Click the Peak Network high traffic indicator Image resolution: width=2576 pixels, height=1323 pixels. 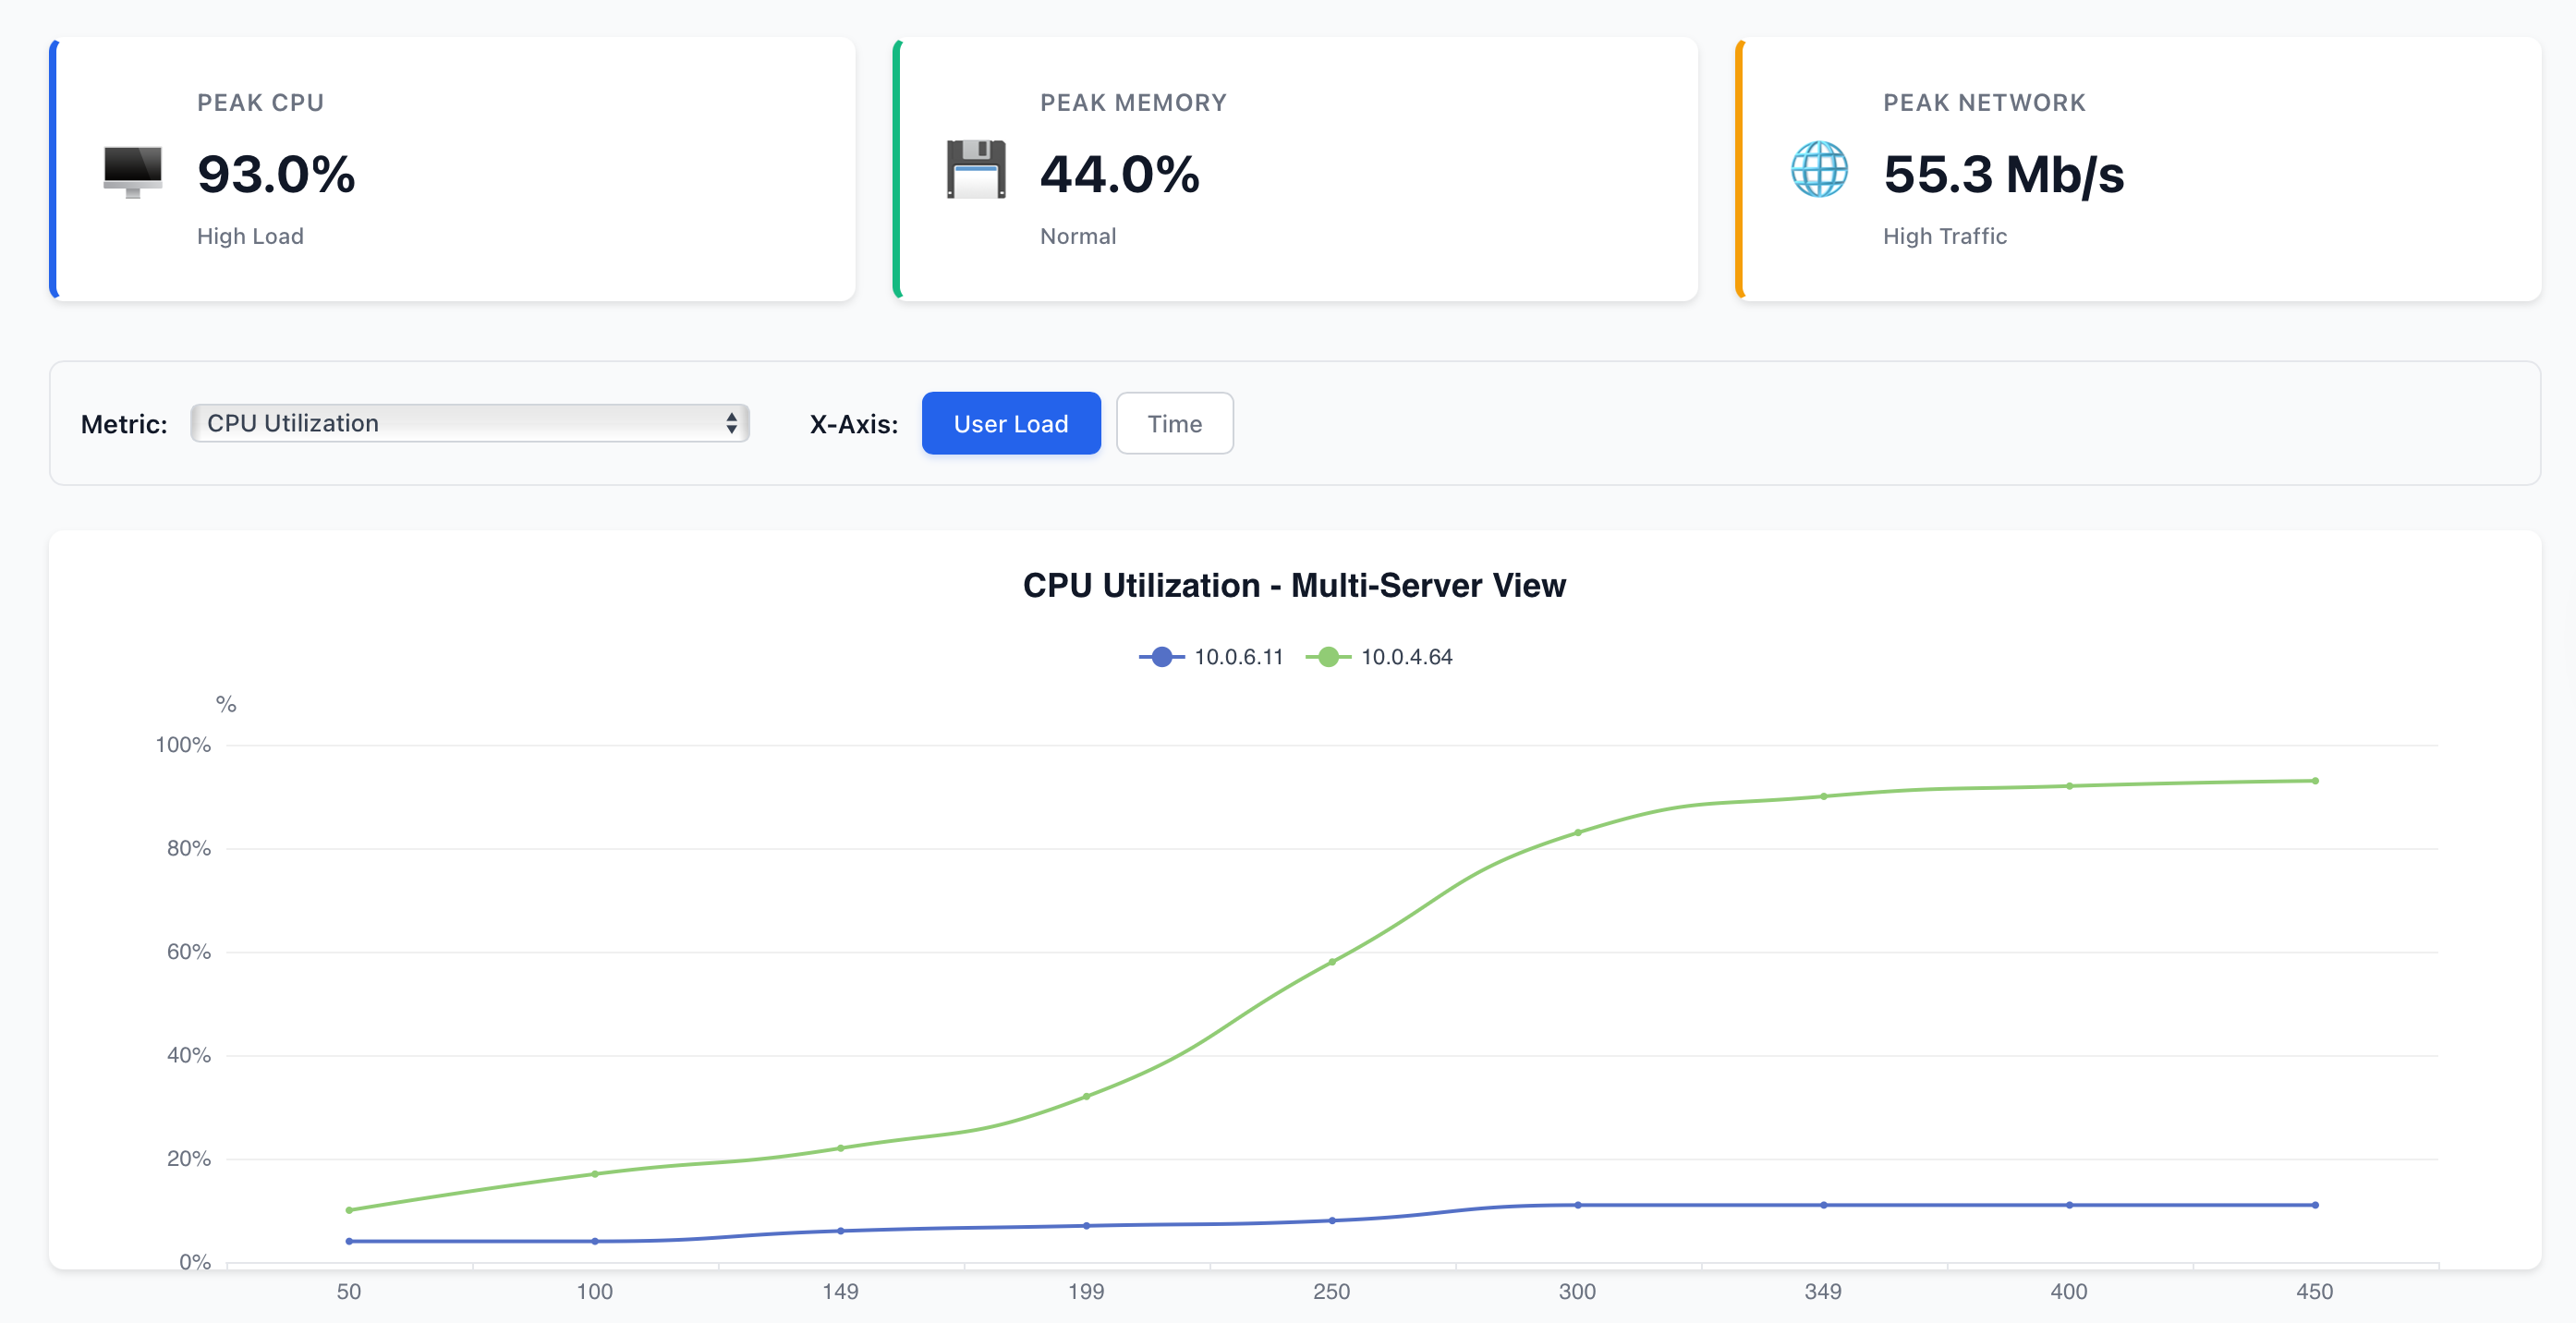click(1944, 236)
